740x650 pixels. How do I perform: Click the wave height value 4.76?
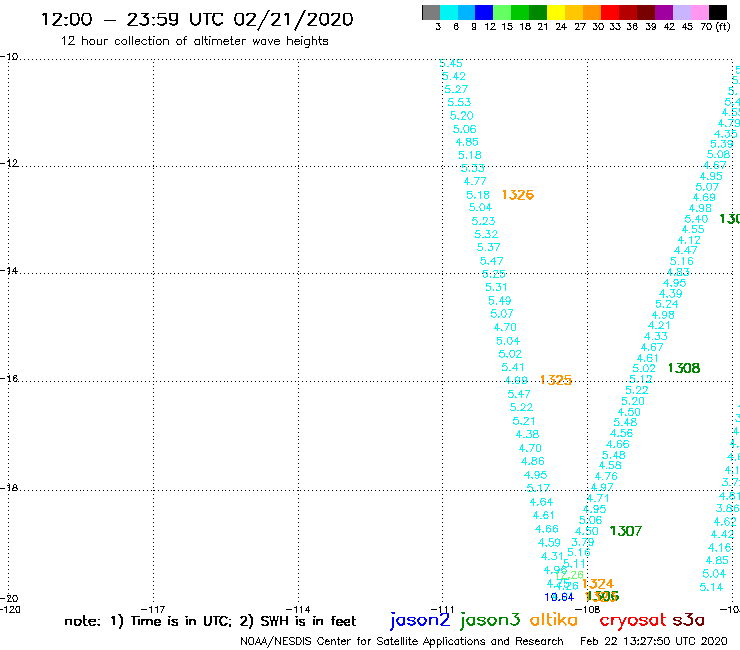point(606,476)
